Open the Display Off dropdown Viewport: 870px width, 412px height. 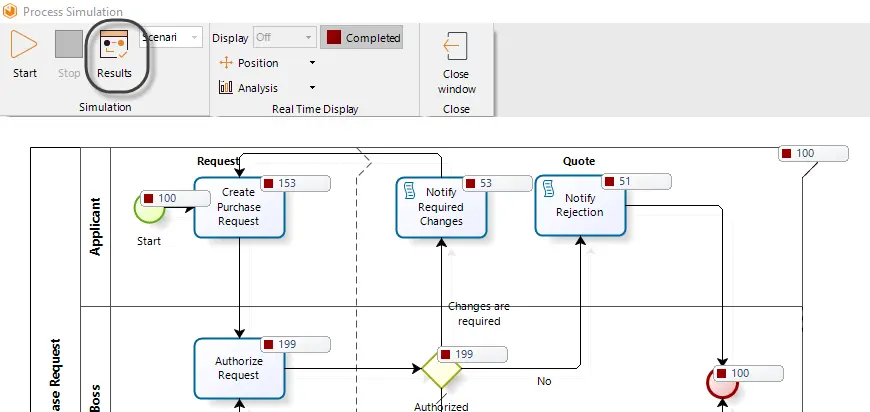click(x=285, y=38)
